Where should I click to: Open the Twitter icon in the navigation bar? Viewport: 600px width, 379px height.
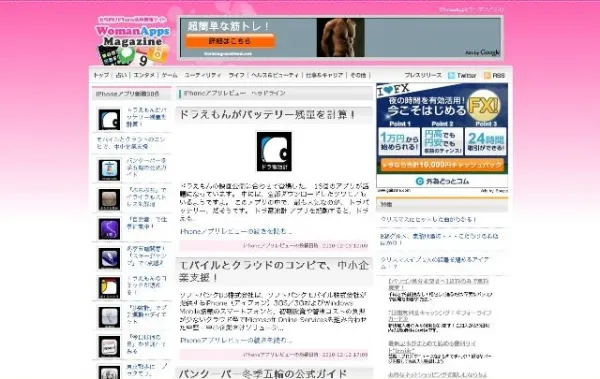click(452, 75)
